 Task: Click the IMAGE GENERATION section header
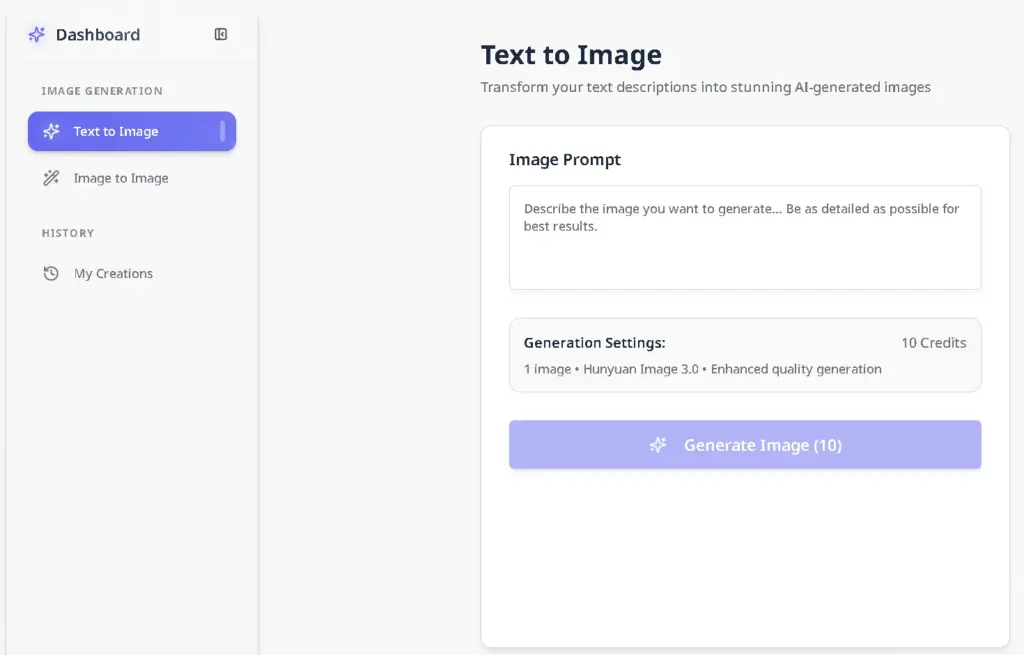click(102, 91)
